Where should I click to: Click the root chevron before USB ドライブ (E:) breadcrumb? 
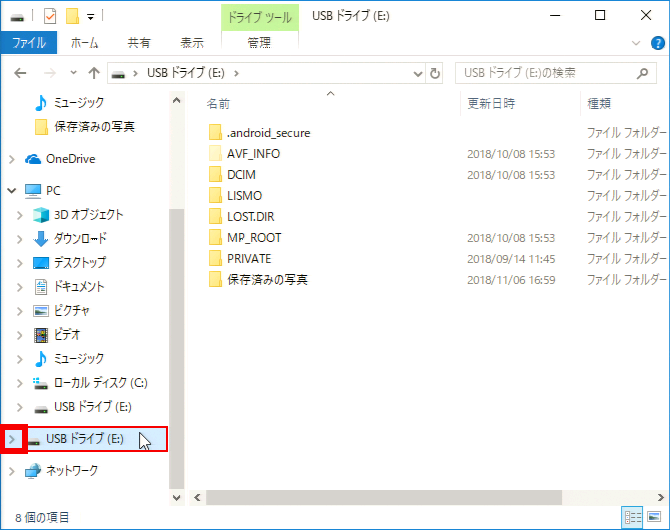click(x=135, y=74)
